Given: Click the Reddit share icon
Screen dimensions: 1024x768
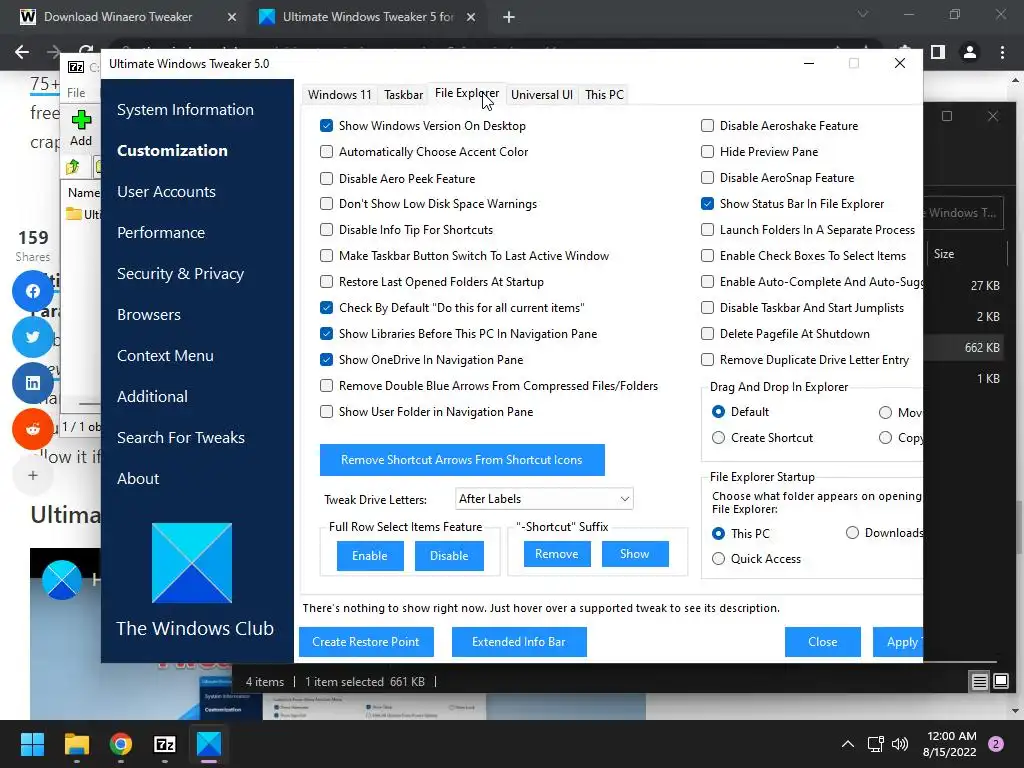Looking at the screenshot, I should 33,428.
